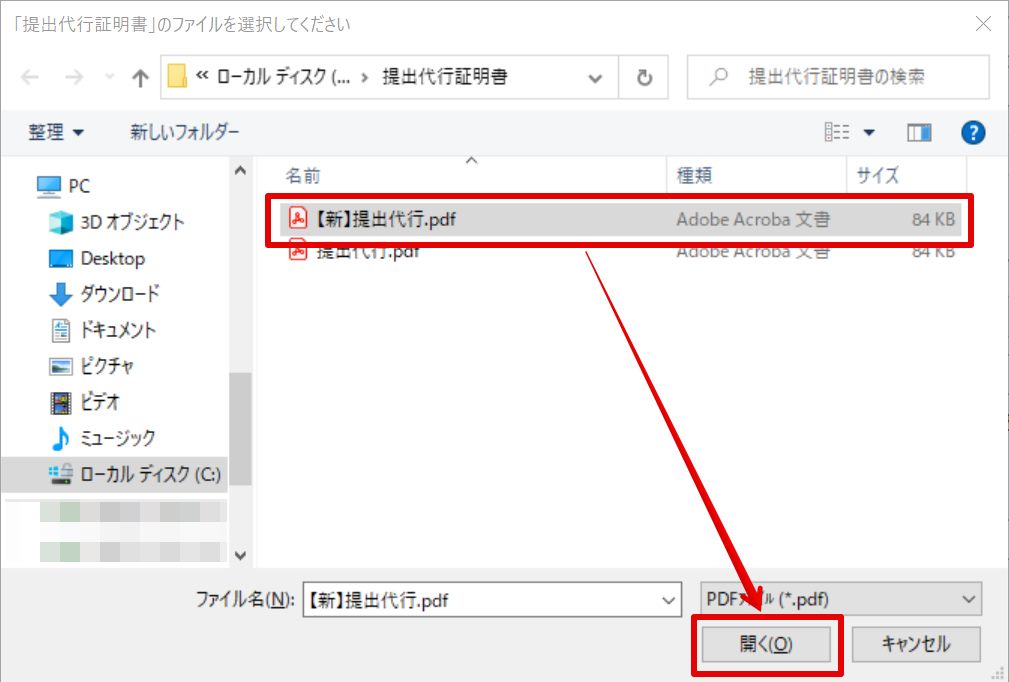Create a folder with 新しいフォルダー
The width and height of the screenshot is (1009, 682).
click(x=184, y=132)
